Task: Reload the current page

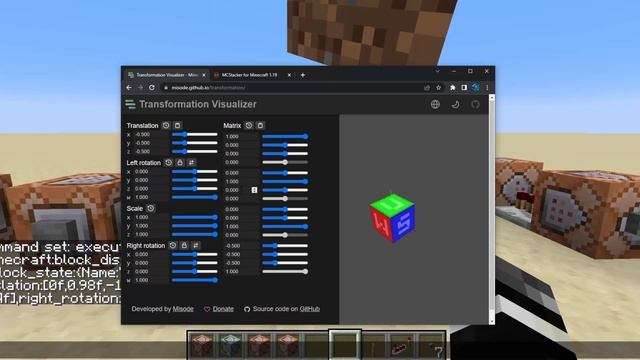Action: tap(152, 88)
